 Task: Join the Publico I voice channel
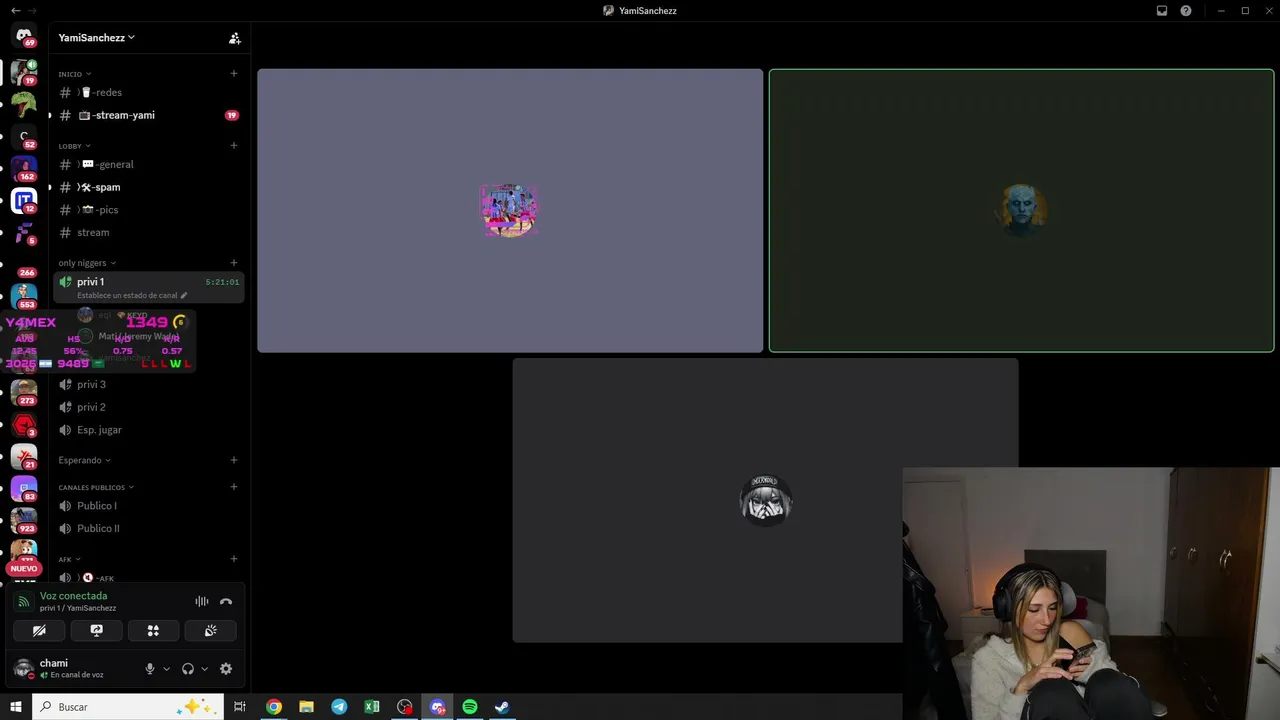148,506
